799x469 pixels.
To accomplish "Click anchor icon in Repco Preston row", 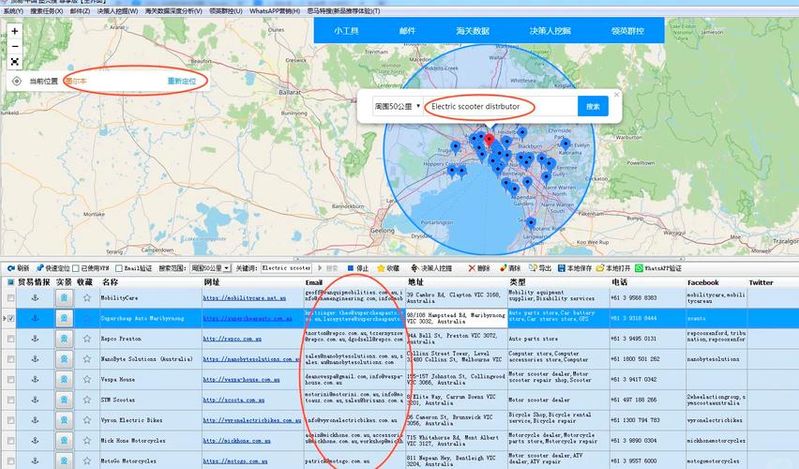I will [x=35, y=338].
